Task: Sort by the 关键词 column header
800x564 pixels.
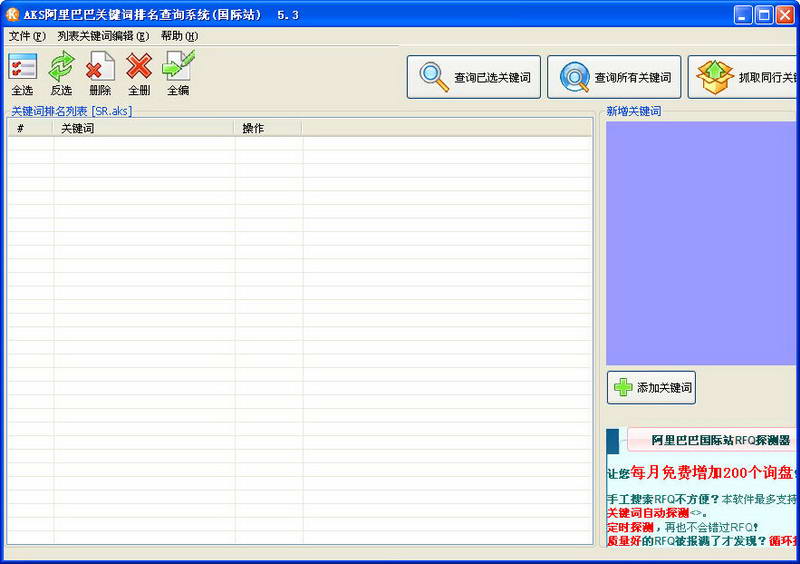Action: click(x=144, y=128)
